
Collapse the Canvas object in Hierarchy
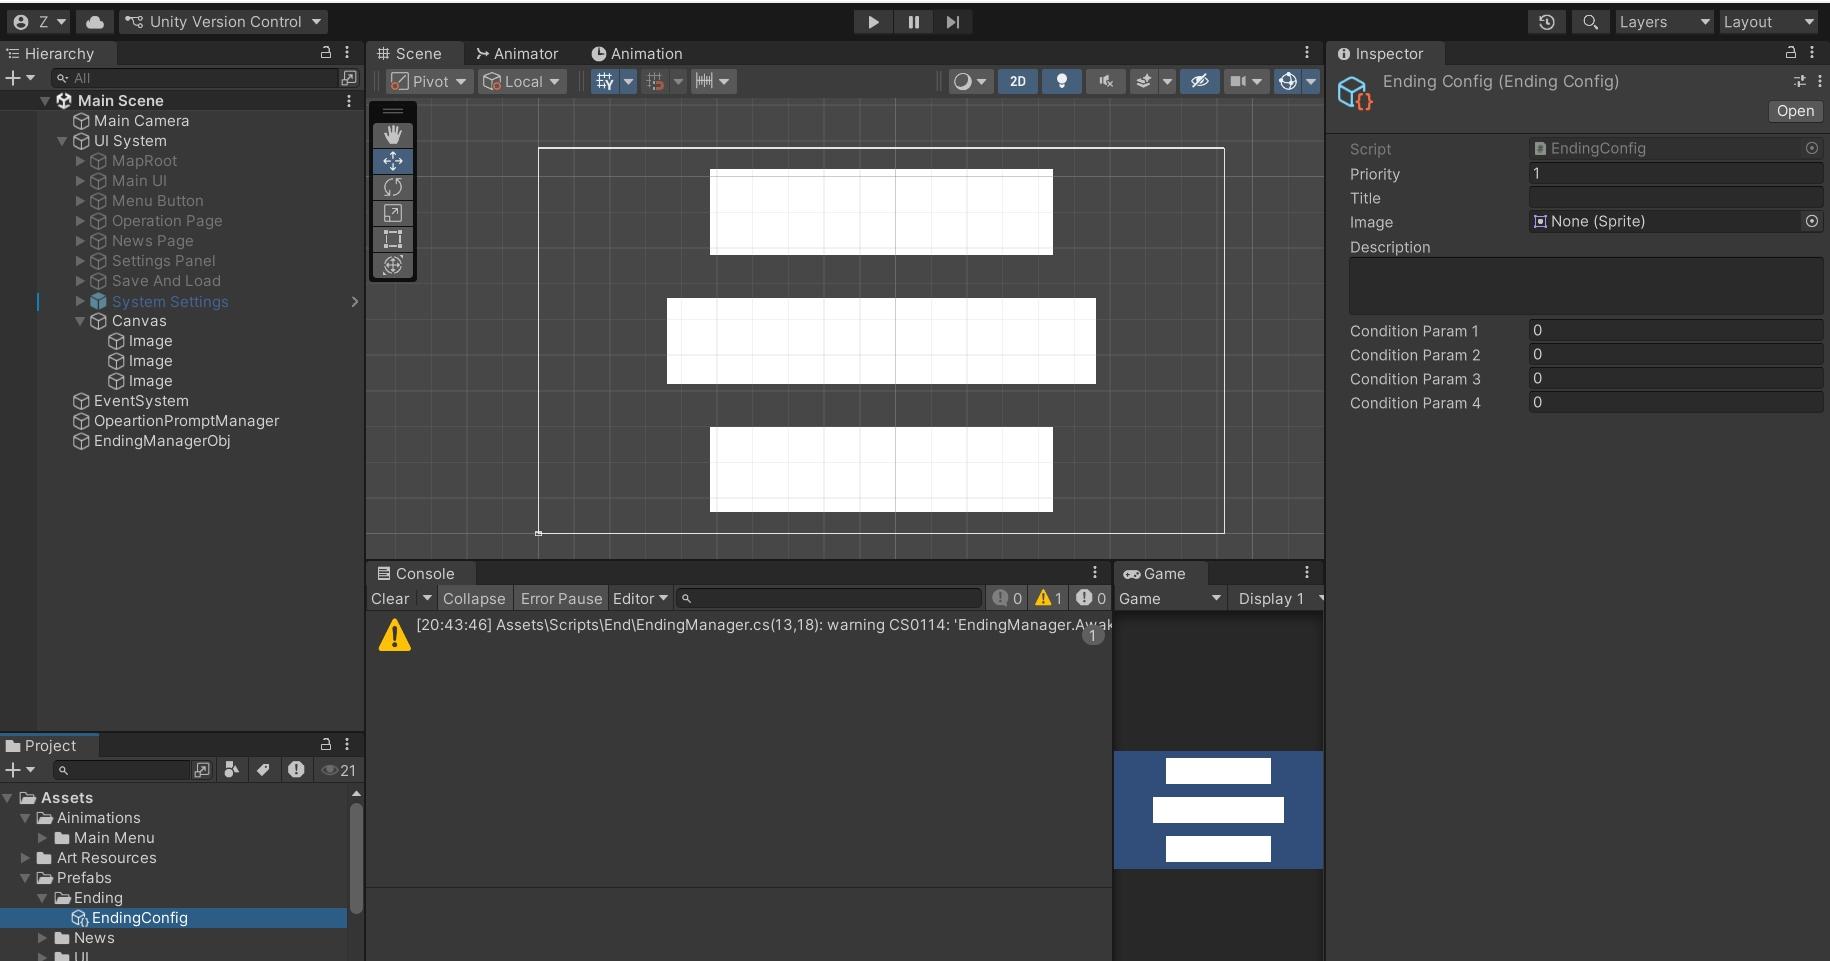coord(80,321)
